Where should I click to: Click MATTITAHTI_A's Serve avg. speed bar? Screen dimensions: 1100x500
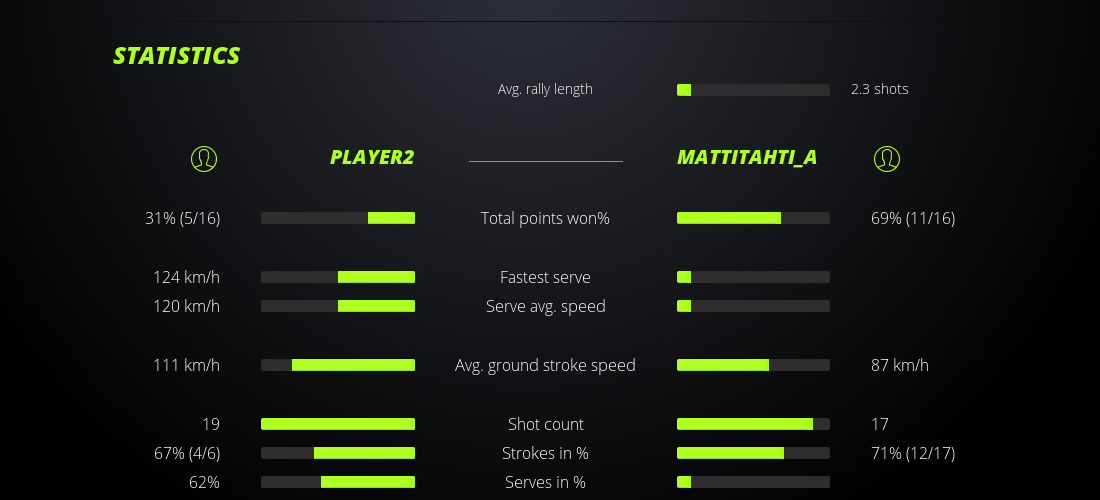coord(753,306)
